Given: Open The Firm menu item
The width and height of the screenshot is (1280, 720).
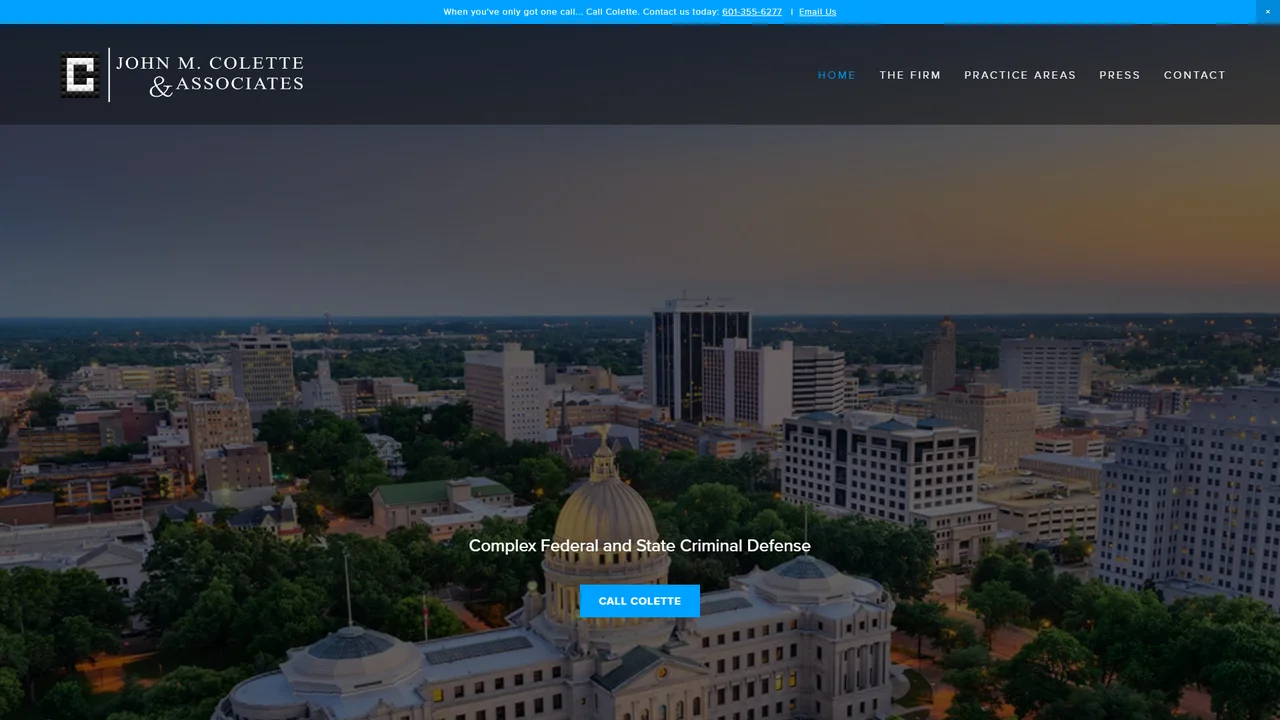Looking at the screenshot, I should tap(910, 75).
